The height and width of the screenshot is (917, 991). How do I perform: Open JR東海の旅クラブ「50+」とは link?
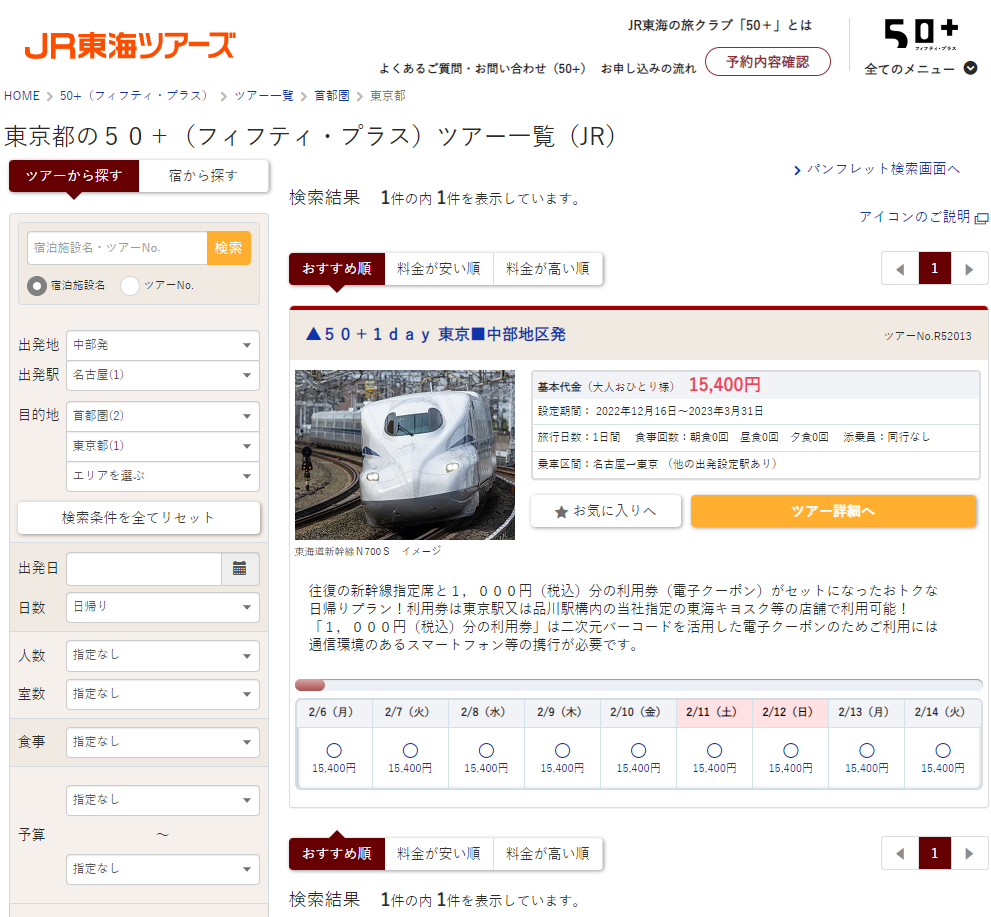click(x=720, y=25)
